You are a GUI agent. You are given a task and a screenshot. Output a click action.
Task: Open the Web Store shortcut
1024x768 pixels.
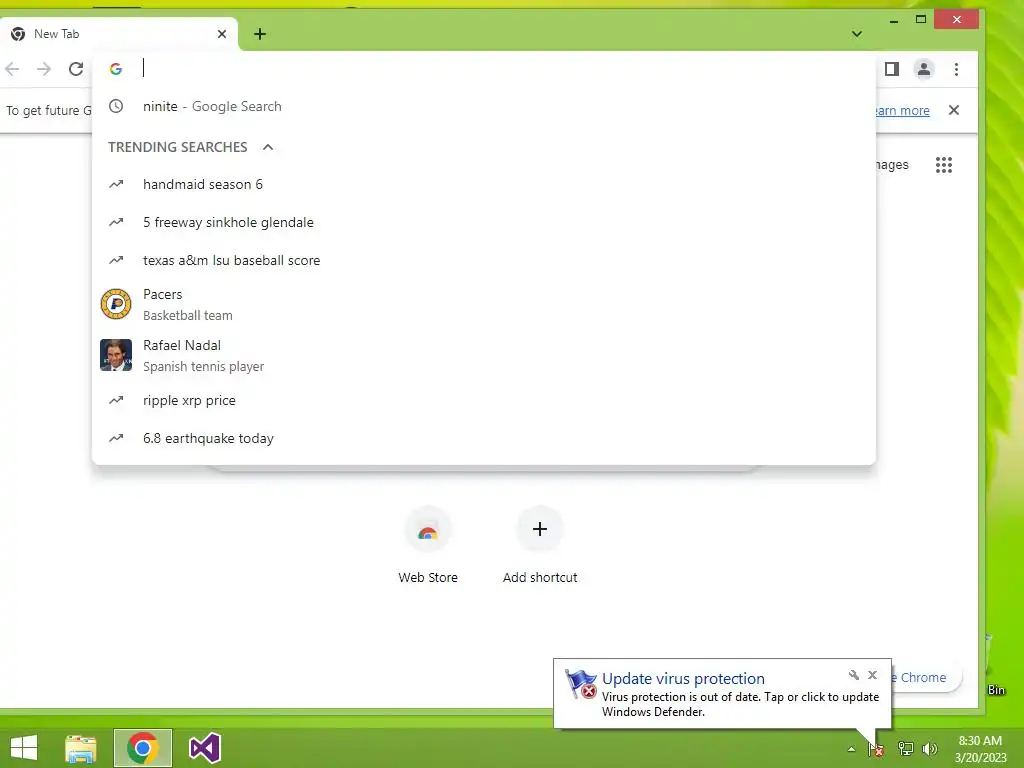(428, 545)
